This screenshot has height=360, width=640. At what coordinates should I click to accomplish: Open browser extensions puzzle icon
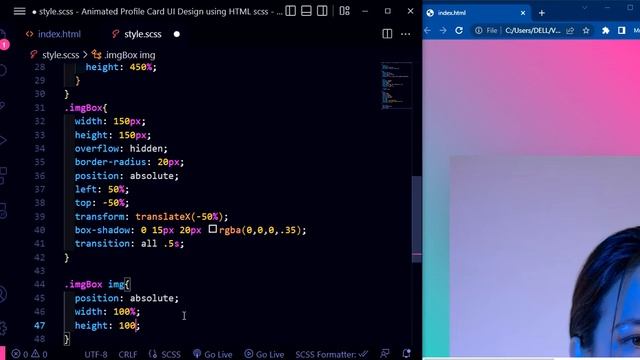(606, 31)
